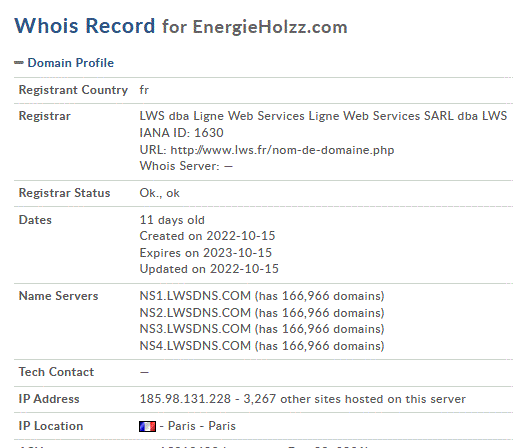Viewport: 513px width, 448px height.
Task: Open NS4 166,966 domains count
Action: (x=320, y=346)
